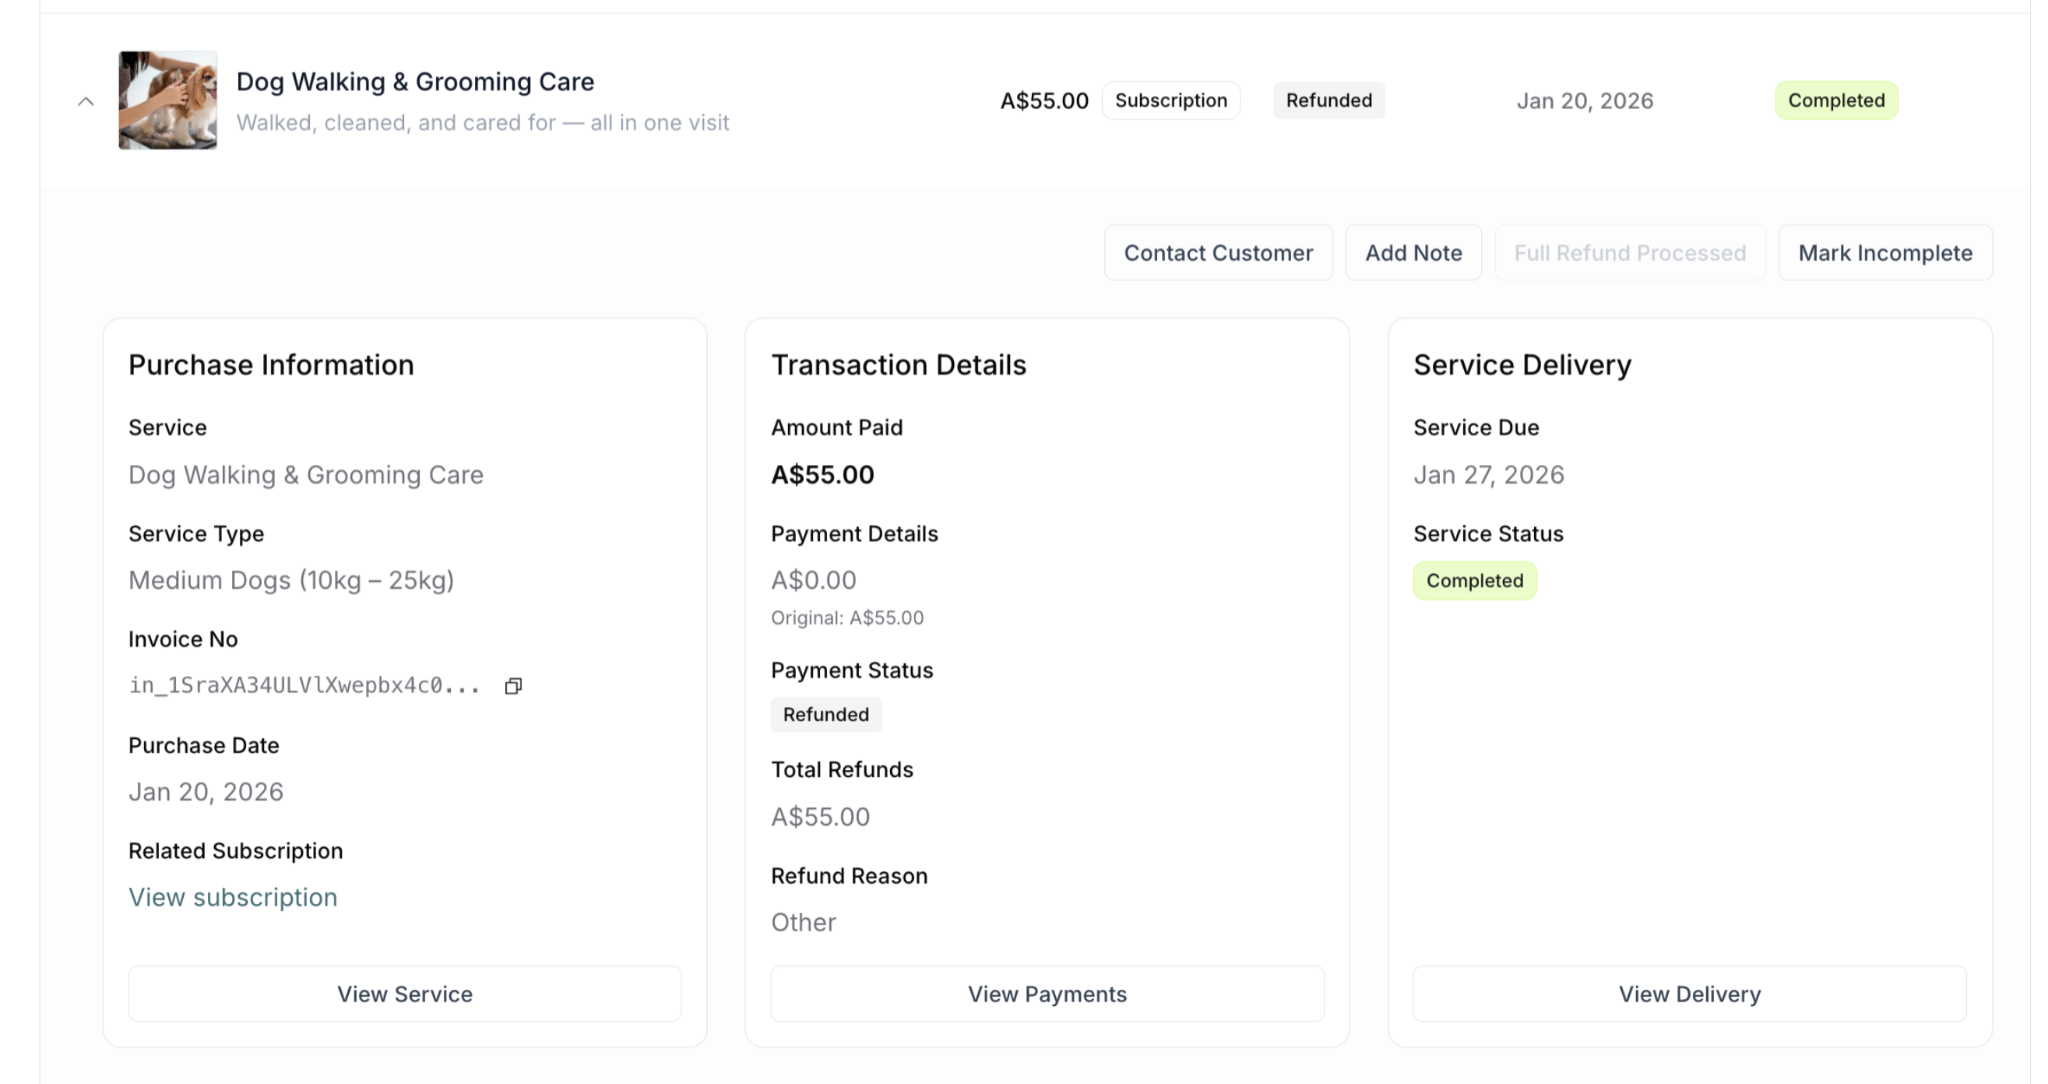Screen dimensions: 2048x1084
Task: Select the truncated invoice number text
Action: [x=304, y=686]
